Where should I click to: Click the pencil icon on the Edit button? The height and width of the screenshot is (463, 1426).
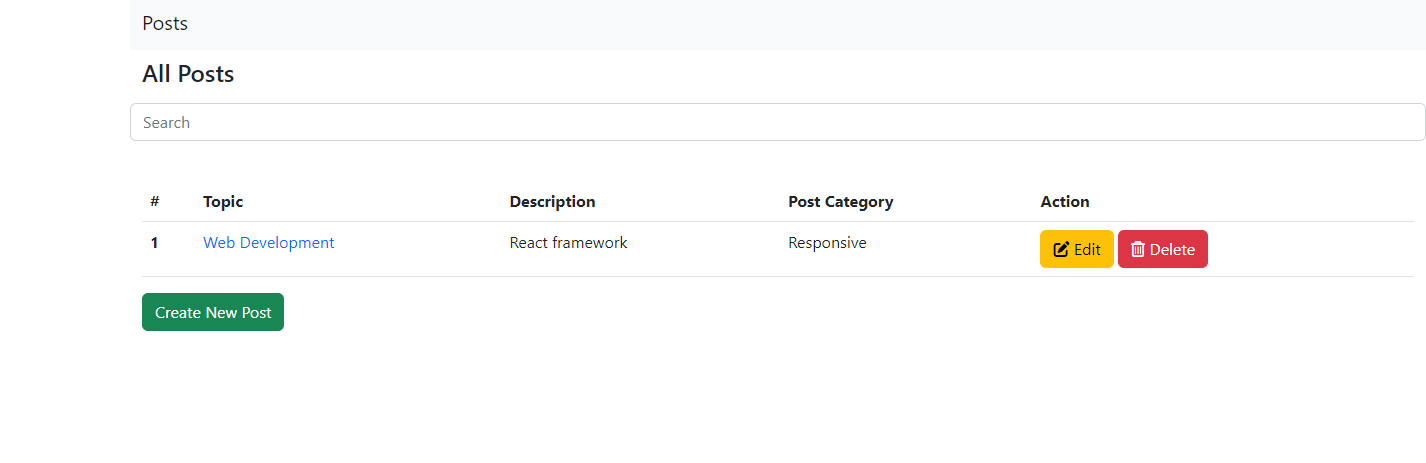tap(1061, 250)
